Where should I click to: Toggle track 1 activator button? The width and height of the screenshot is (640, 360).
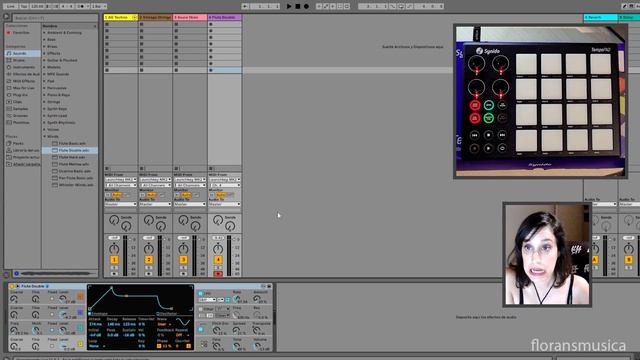pyautogui.click(x=114, y=260)
